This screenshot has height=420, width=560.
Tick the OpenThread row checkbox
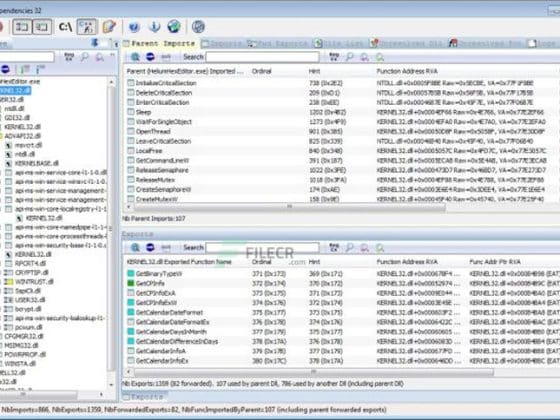pyautogui.click(x=131, y=131)
